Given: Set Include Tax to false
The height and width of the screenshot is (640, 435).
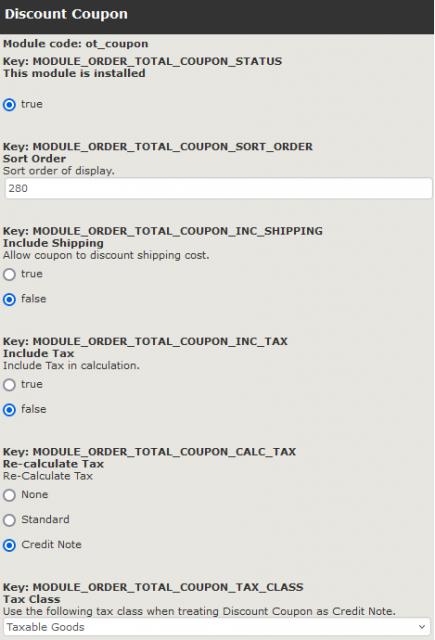Looking at the screenshot, I should (9, 409).
